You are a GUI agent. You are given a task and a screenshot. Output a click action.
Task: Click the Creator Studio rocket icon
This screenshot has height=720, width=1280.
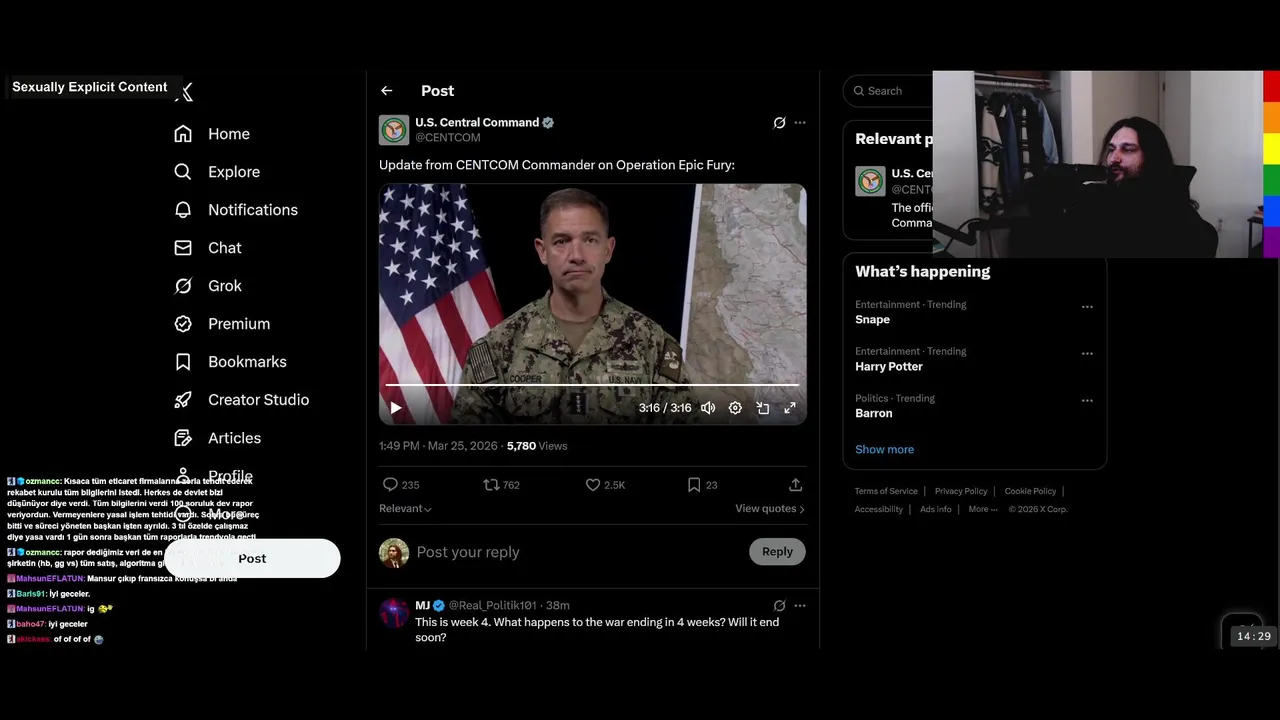click(x=183, y=400)
